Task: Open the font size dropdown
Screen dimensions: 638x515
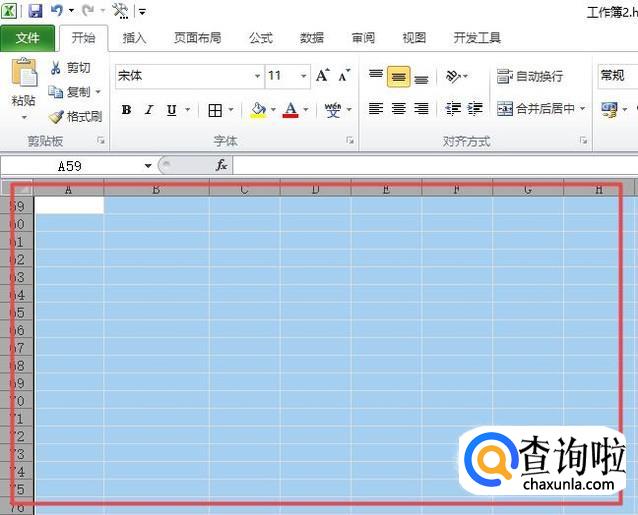Action: click(303, 76)
